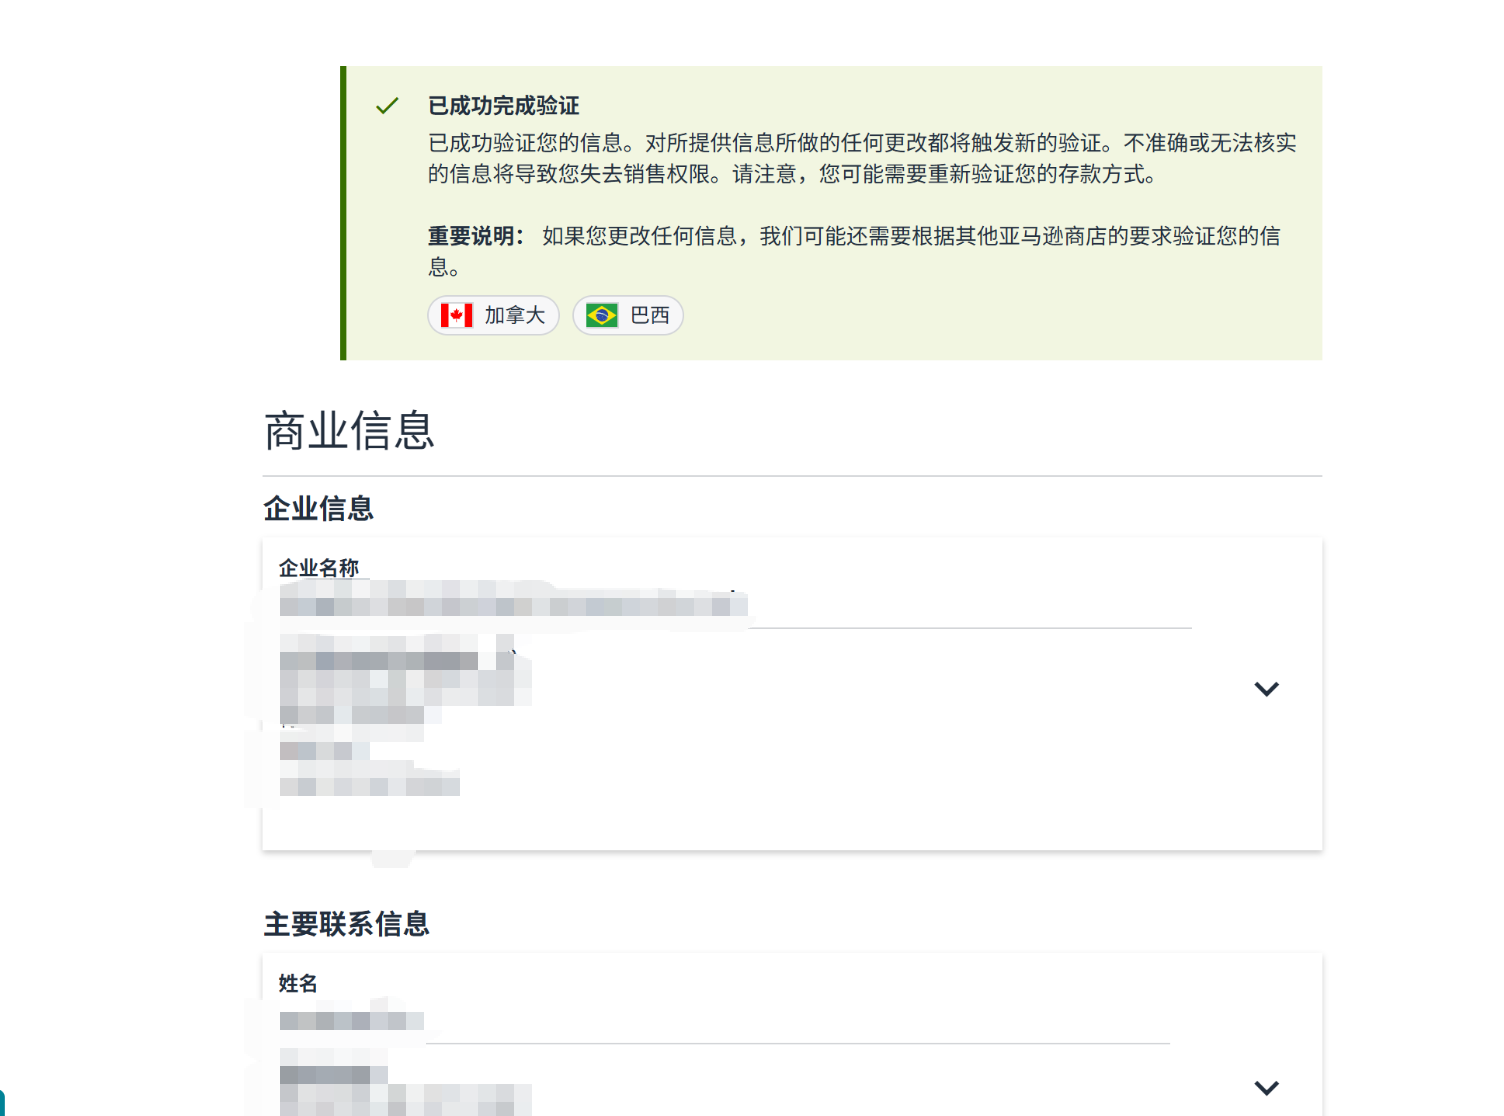Click the blurred contact name value
The image size is (1504, 1116).
351,1020
